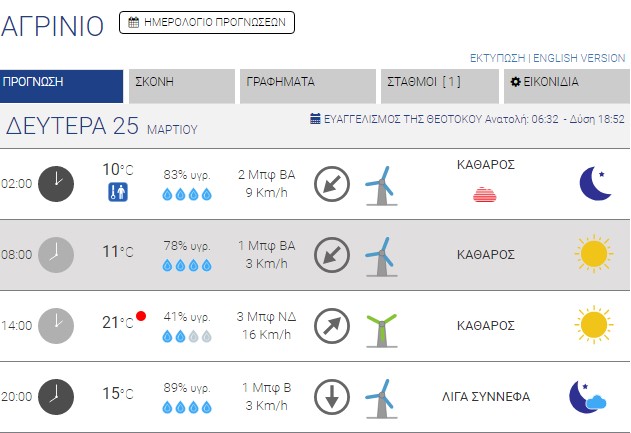
Task: Open the ΓΡΑΦΗΜΑΤΑ tab
Action: (x=306, y=83)
